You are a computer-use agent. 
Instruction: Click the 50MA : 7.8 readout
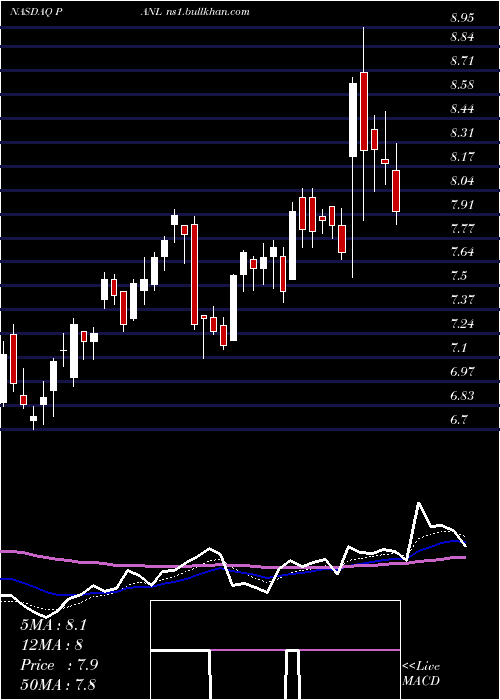click(58, 685)
